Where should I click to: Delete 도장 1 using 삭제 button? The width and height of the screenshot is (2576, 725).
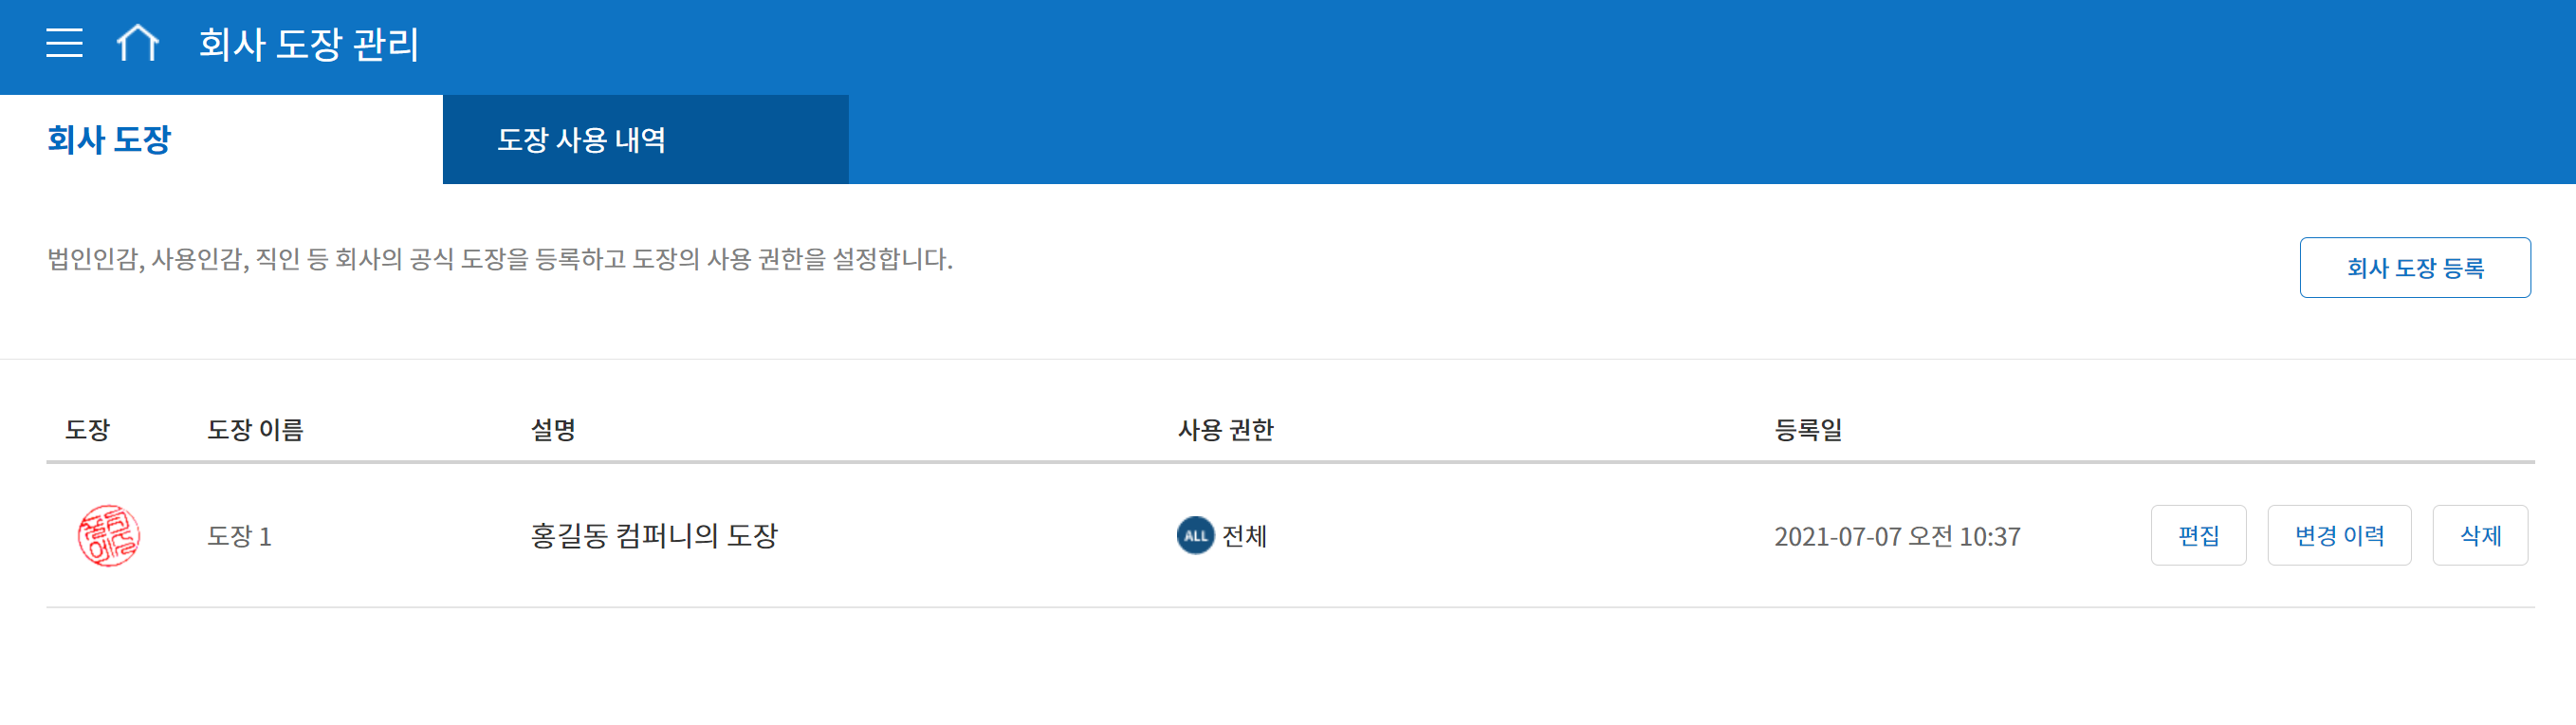point(2480,536)
